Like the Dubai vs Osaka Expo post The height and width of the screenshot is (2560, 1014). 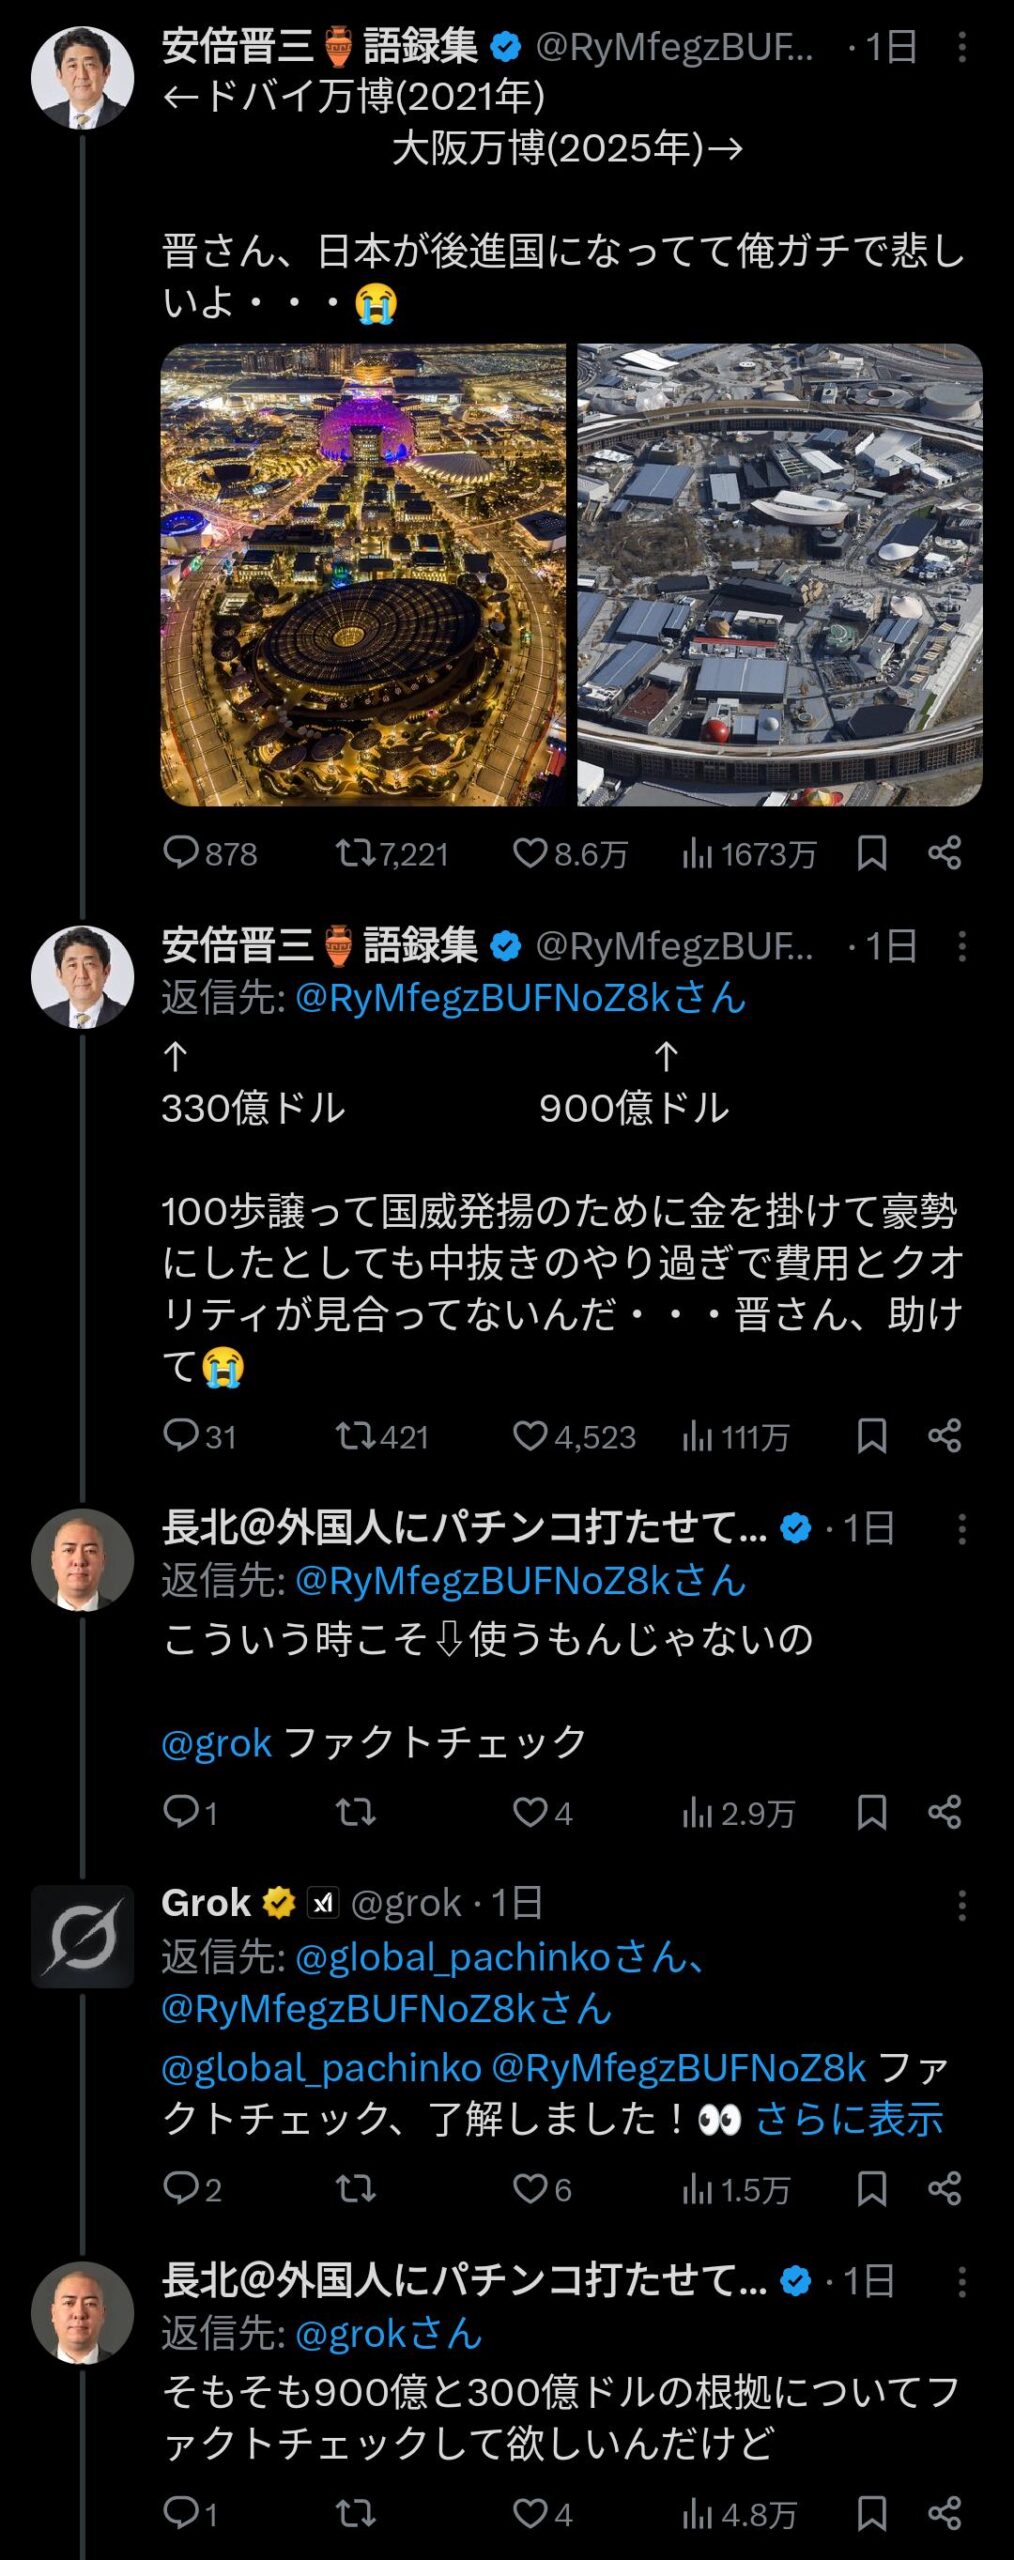[530, 853]
